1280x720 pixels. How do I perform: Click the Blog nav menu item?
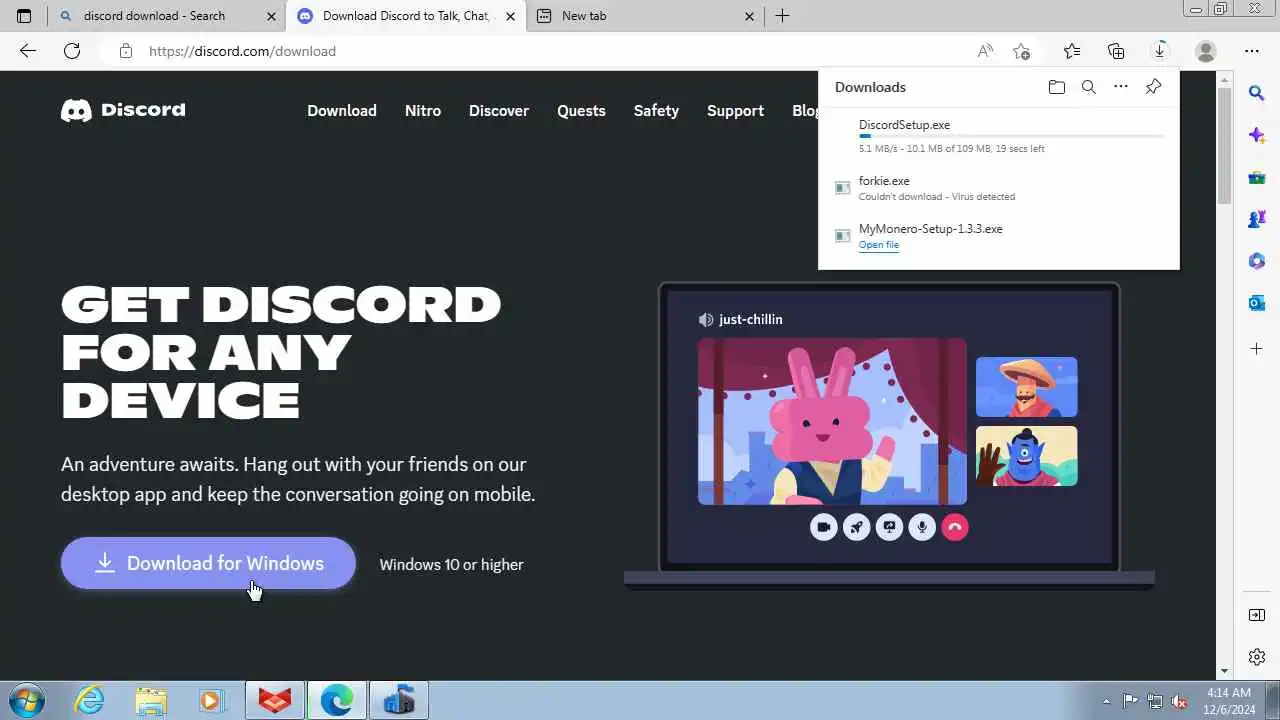(x=805, y=111)
